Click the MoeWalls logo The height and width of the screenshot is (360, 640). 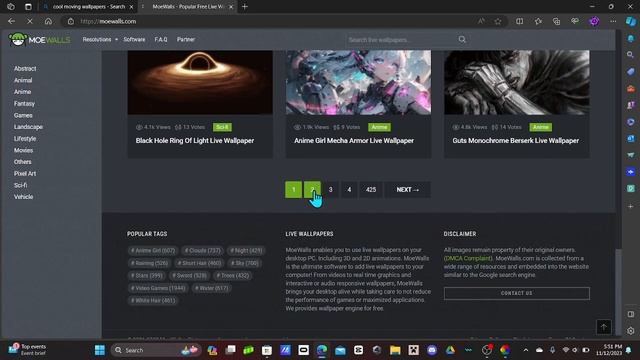[40, 40]
